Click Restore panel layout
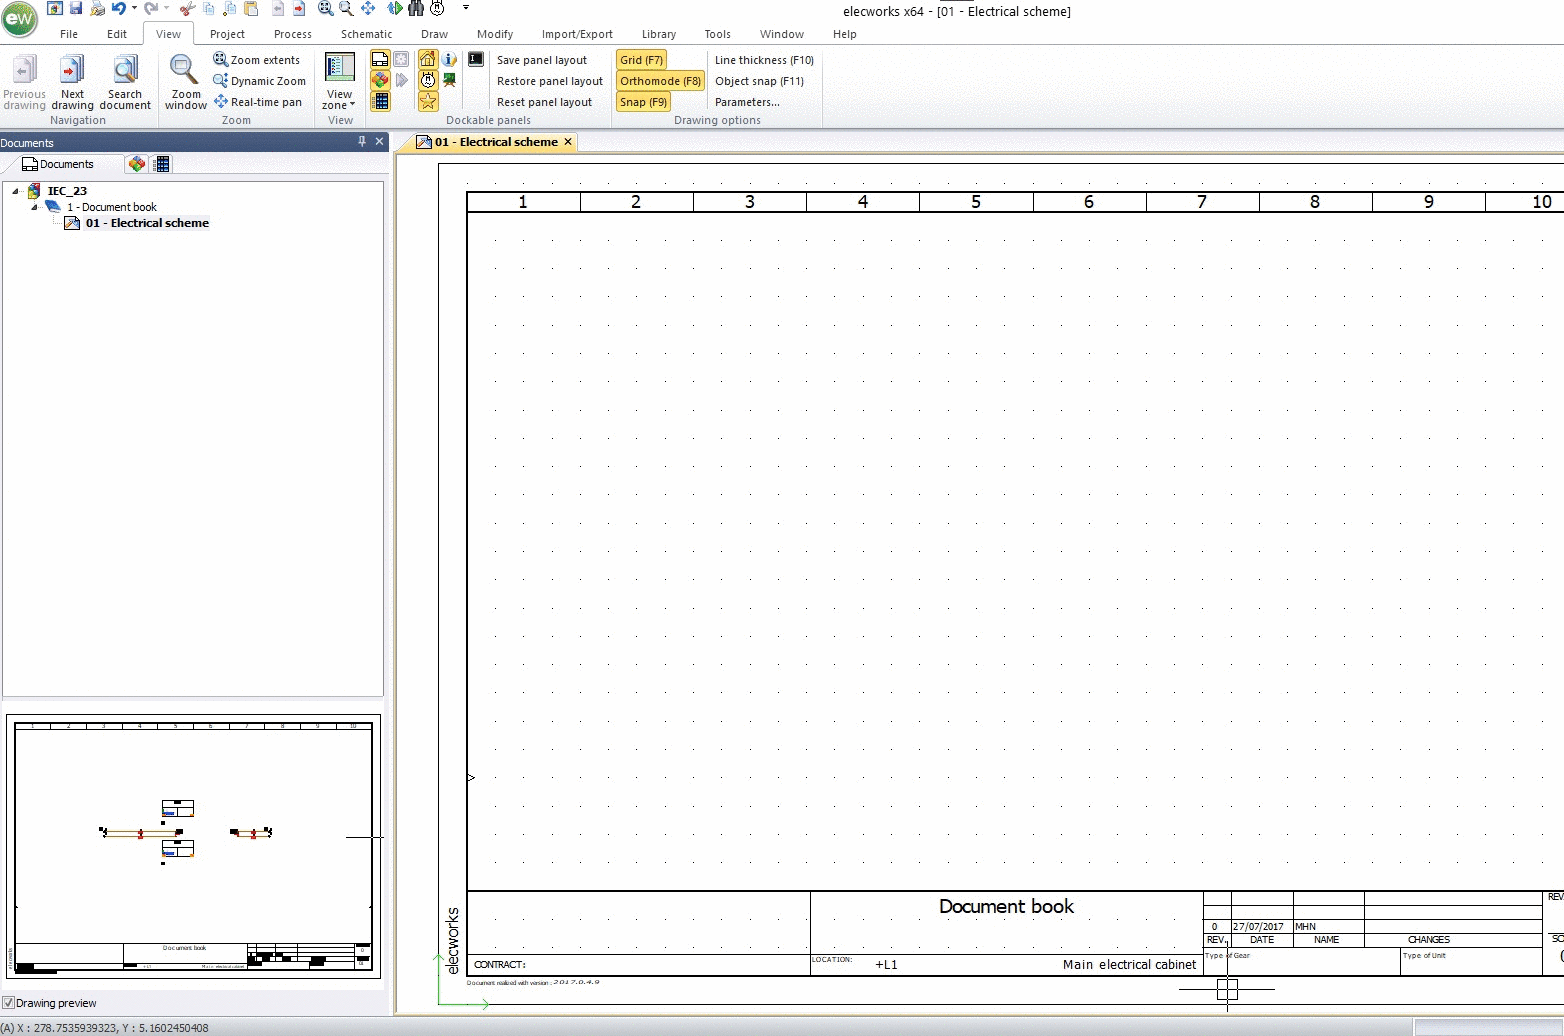This screenshot has width=1564, height=1036. tap(550, 81)
